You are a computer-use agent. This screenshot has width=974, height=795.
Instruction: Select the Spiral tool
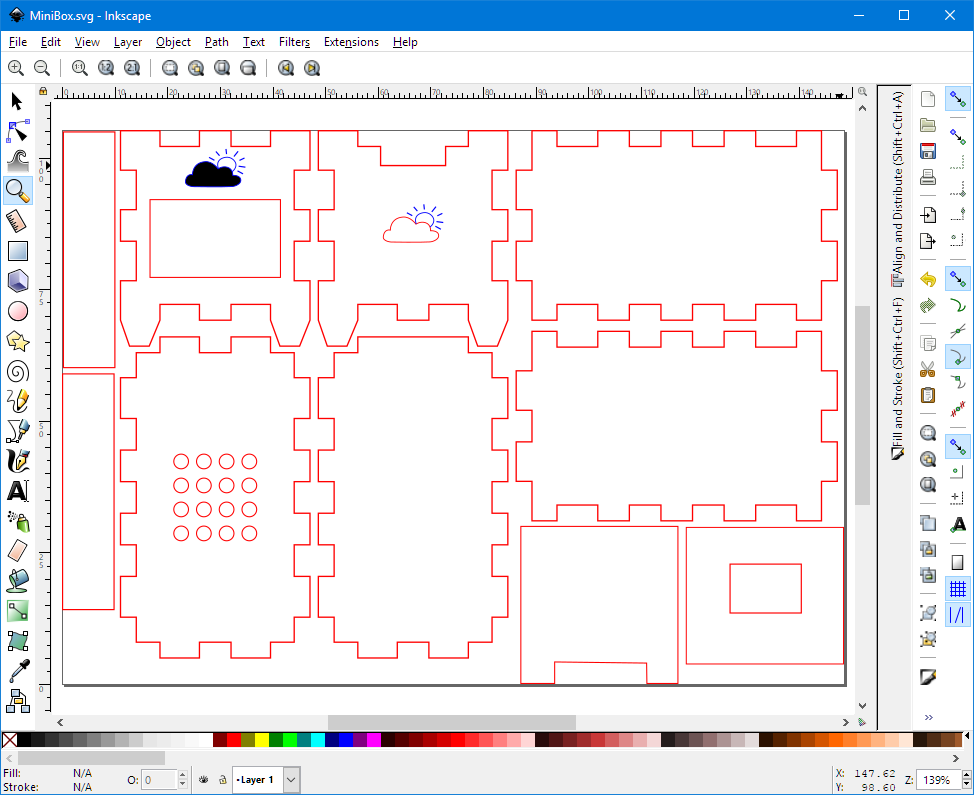pyautogui.click(x=17, y=372)
